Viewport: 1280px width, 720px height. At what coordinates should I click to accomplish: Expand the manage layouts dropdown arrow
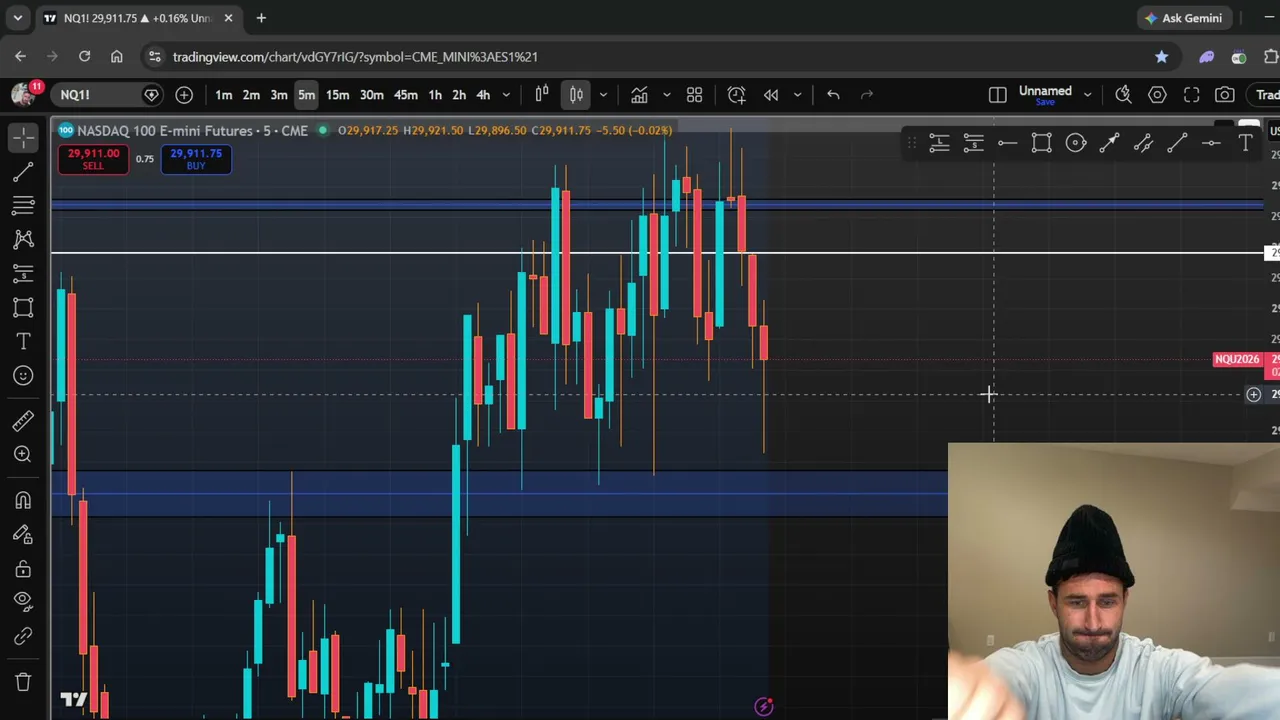click(x=1087, y=95)
